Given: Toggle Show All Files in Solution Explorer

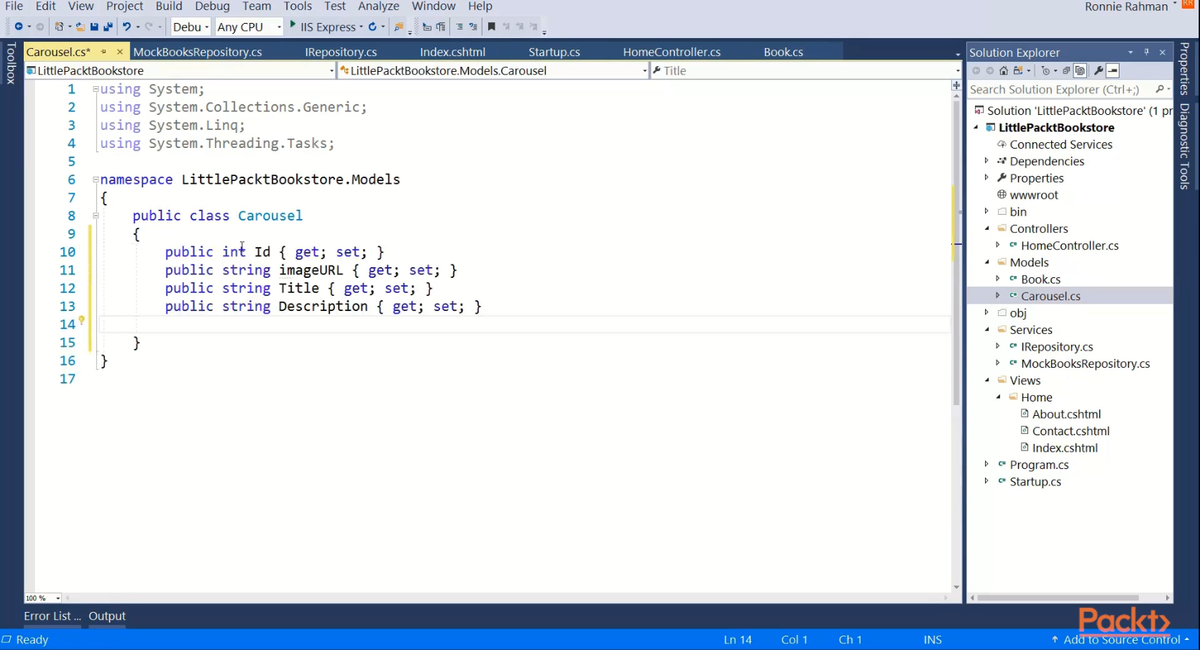Looking at the screenshot, I should (x=1080, y=71).
